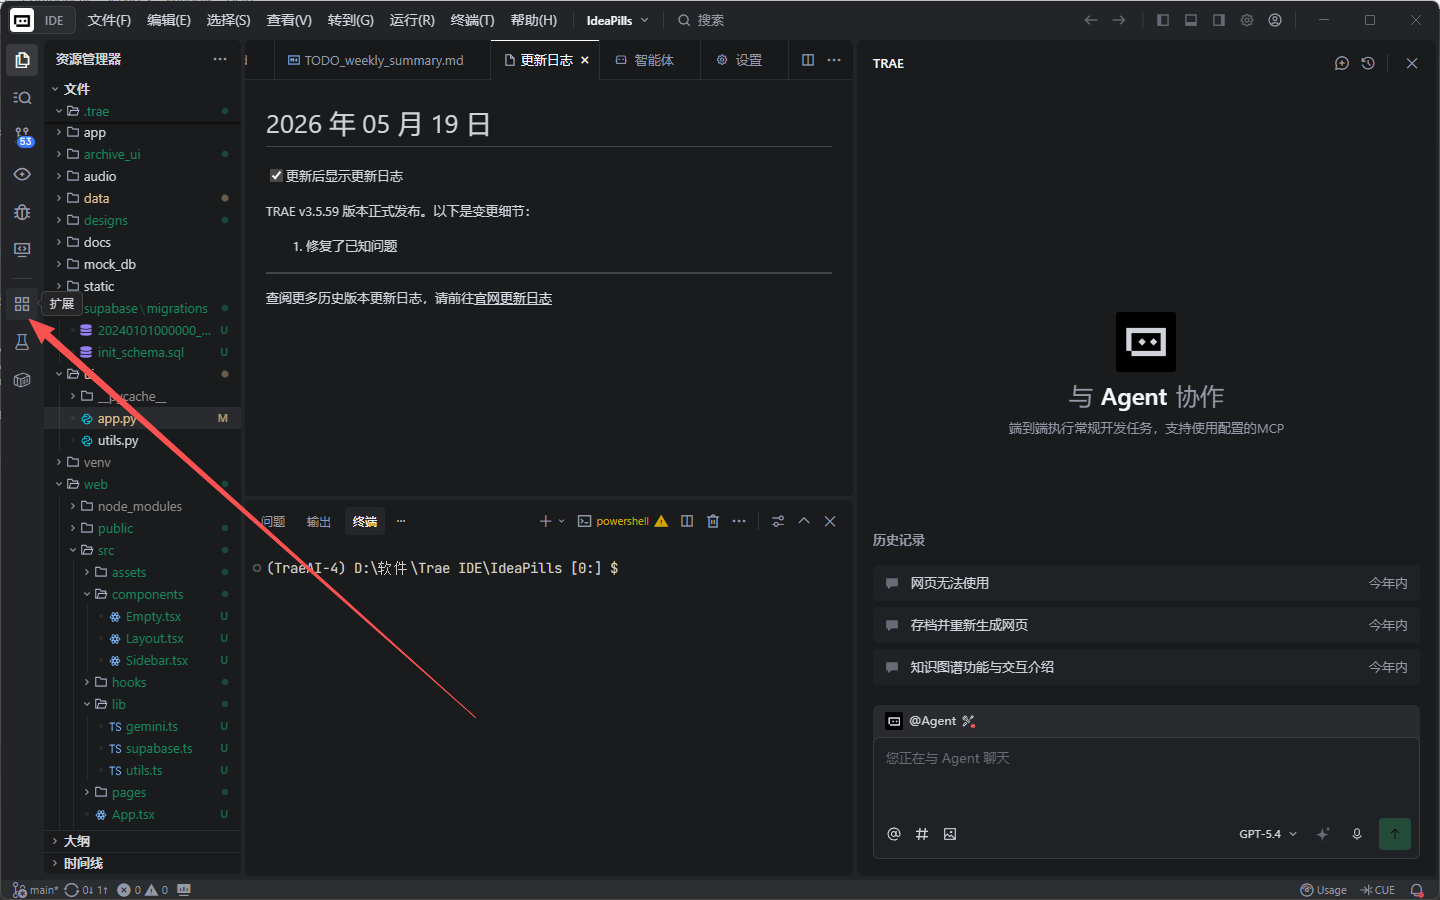This screenshot has width=1440, height=900.
Task: Click the navigate forward arrow in title bar
Action: (1119, 20)
